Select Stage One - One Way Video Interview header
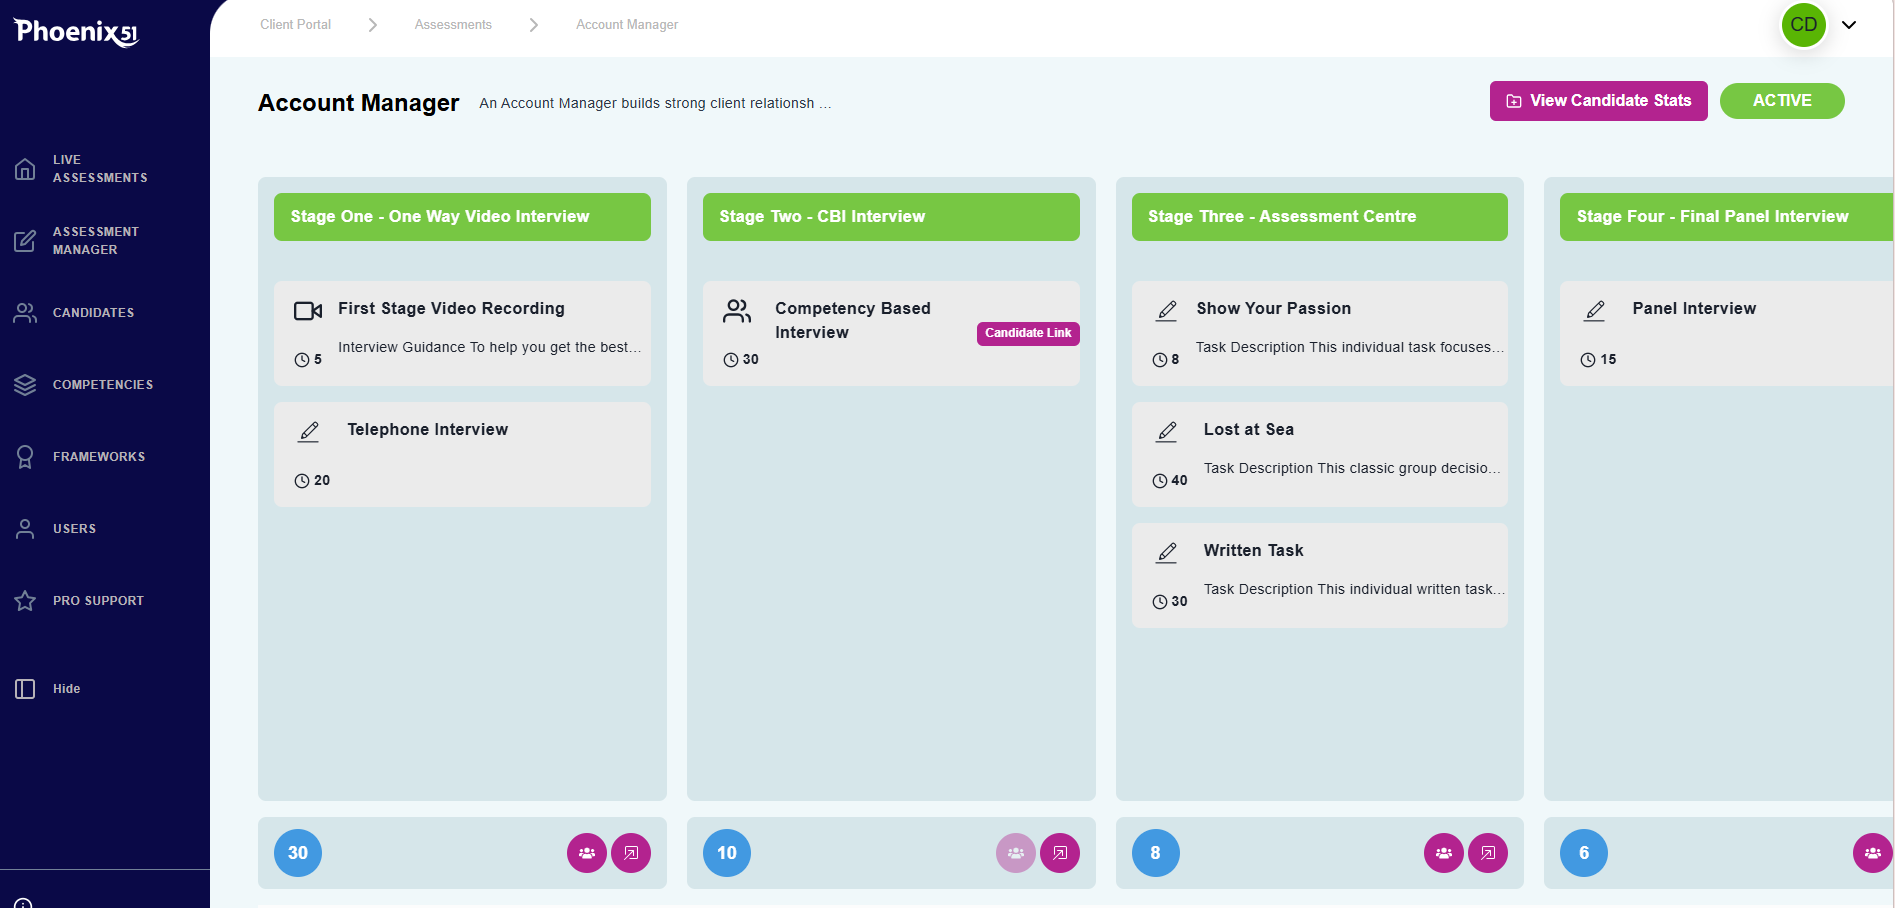Screen dimensions: 1895x908 [x=462, y=217]
